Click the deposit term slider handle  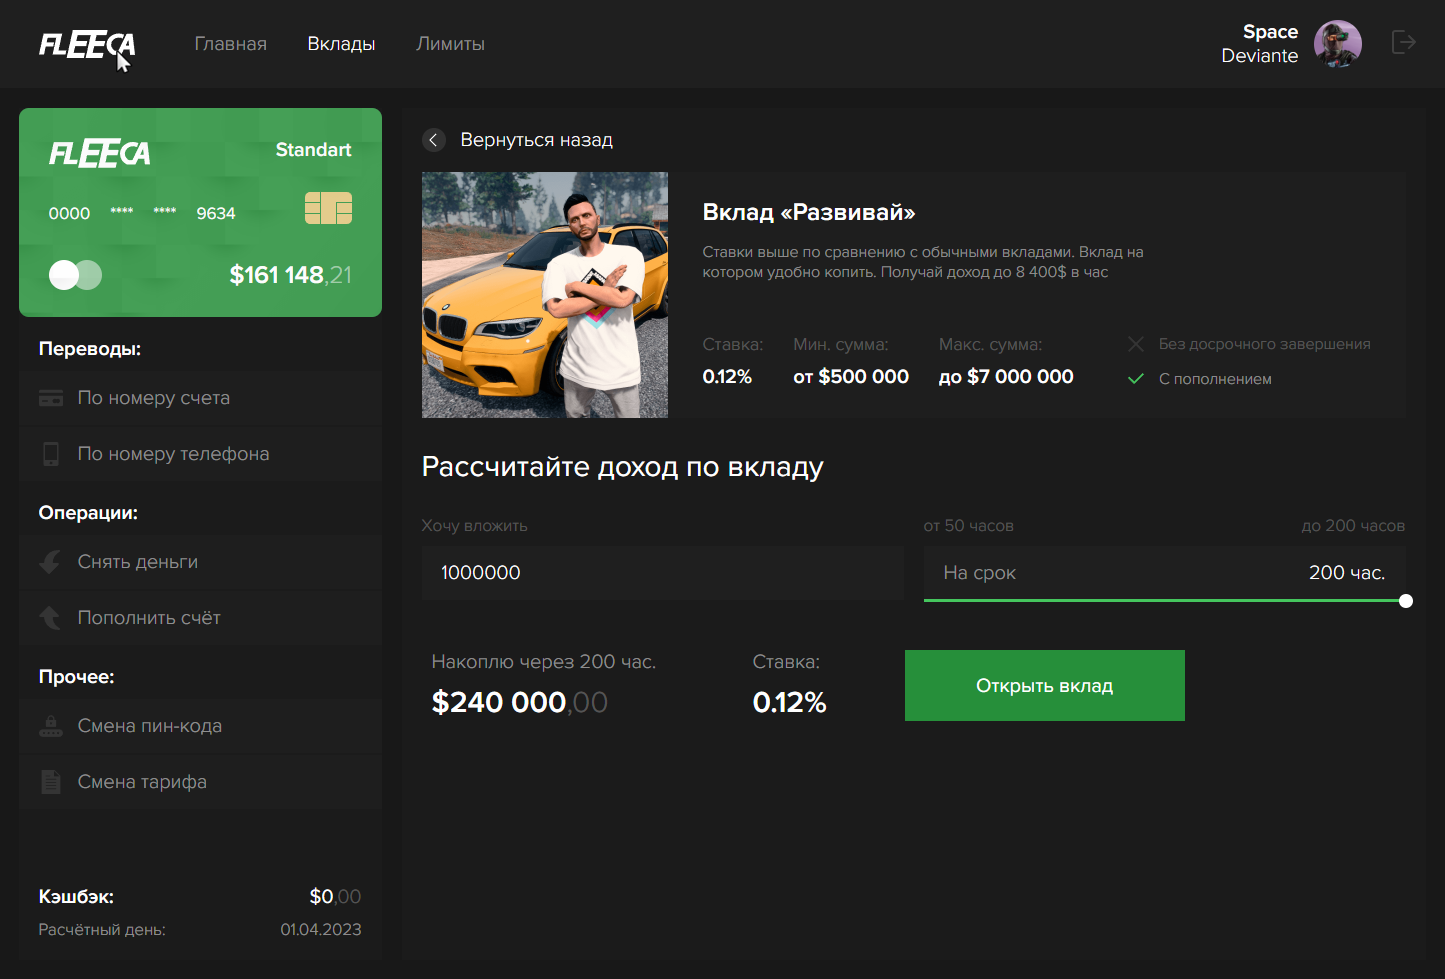(1406, 601)
